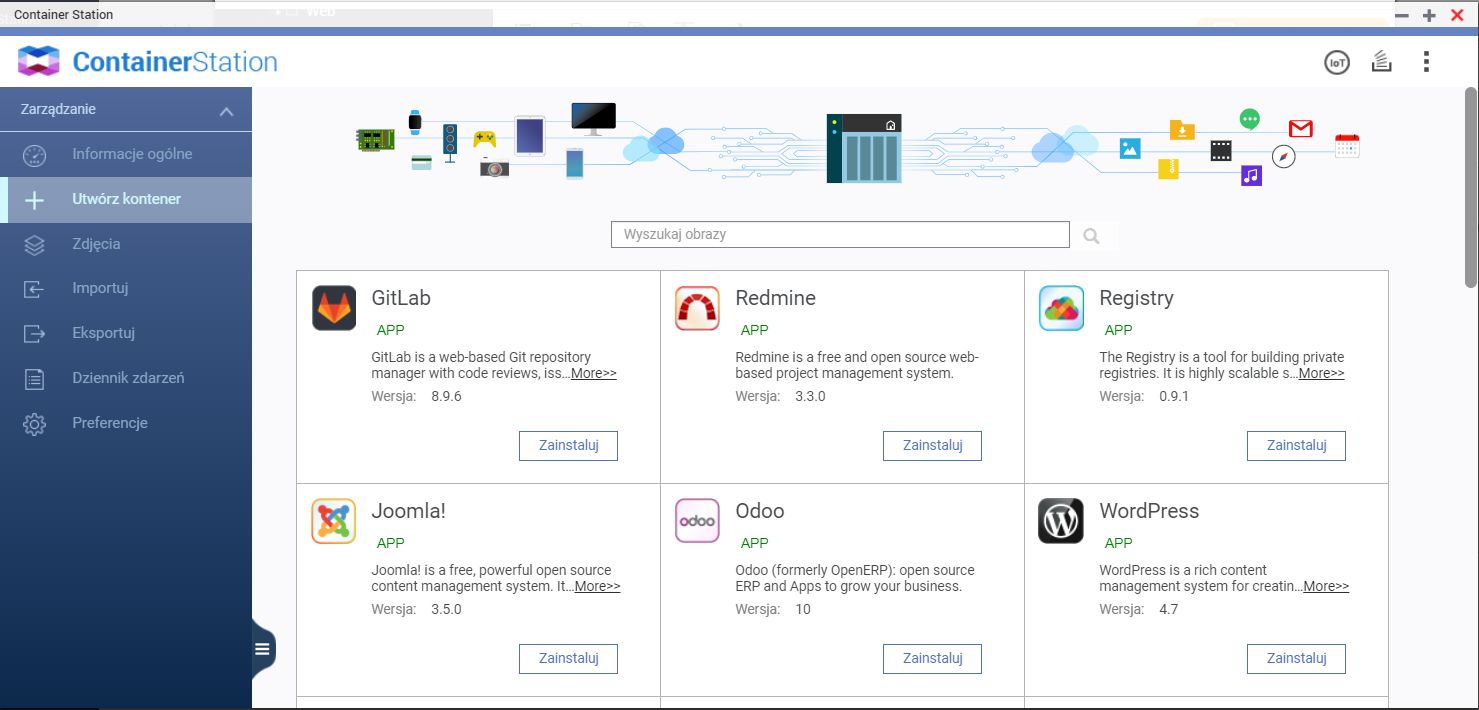Focus the Wyszukaj obrazy search field
The width and height of the screenshot is (1479, 710).
click(840, 234)
